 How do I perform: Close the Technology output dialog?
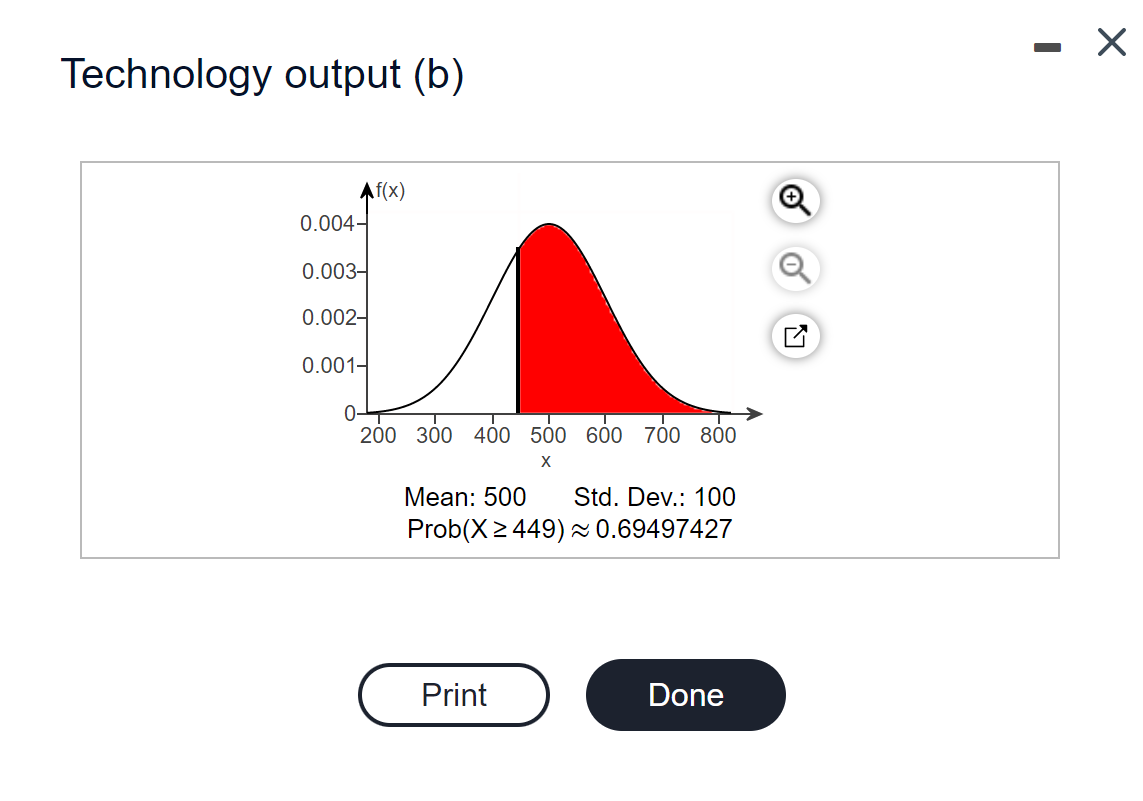tap(1110, 42)
